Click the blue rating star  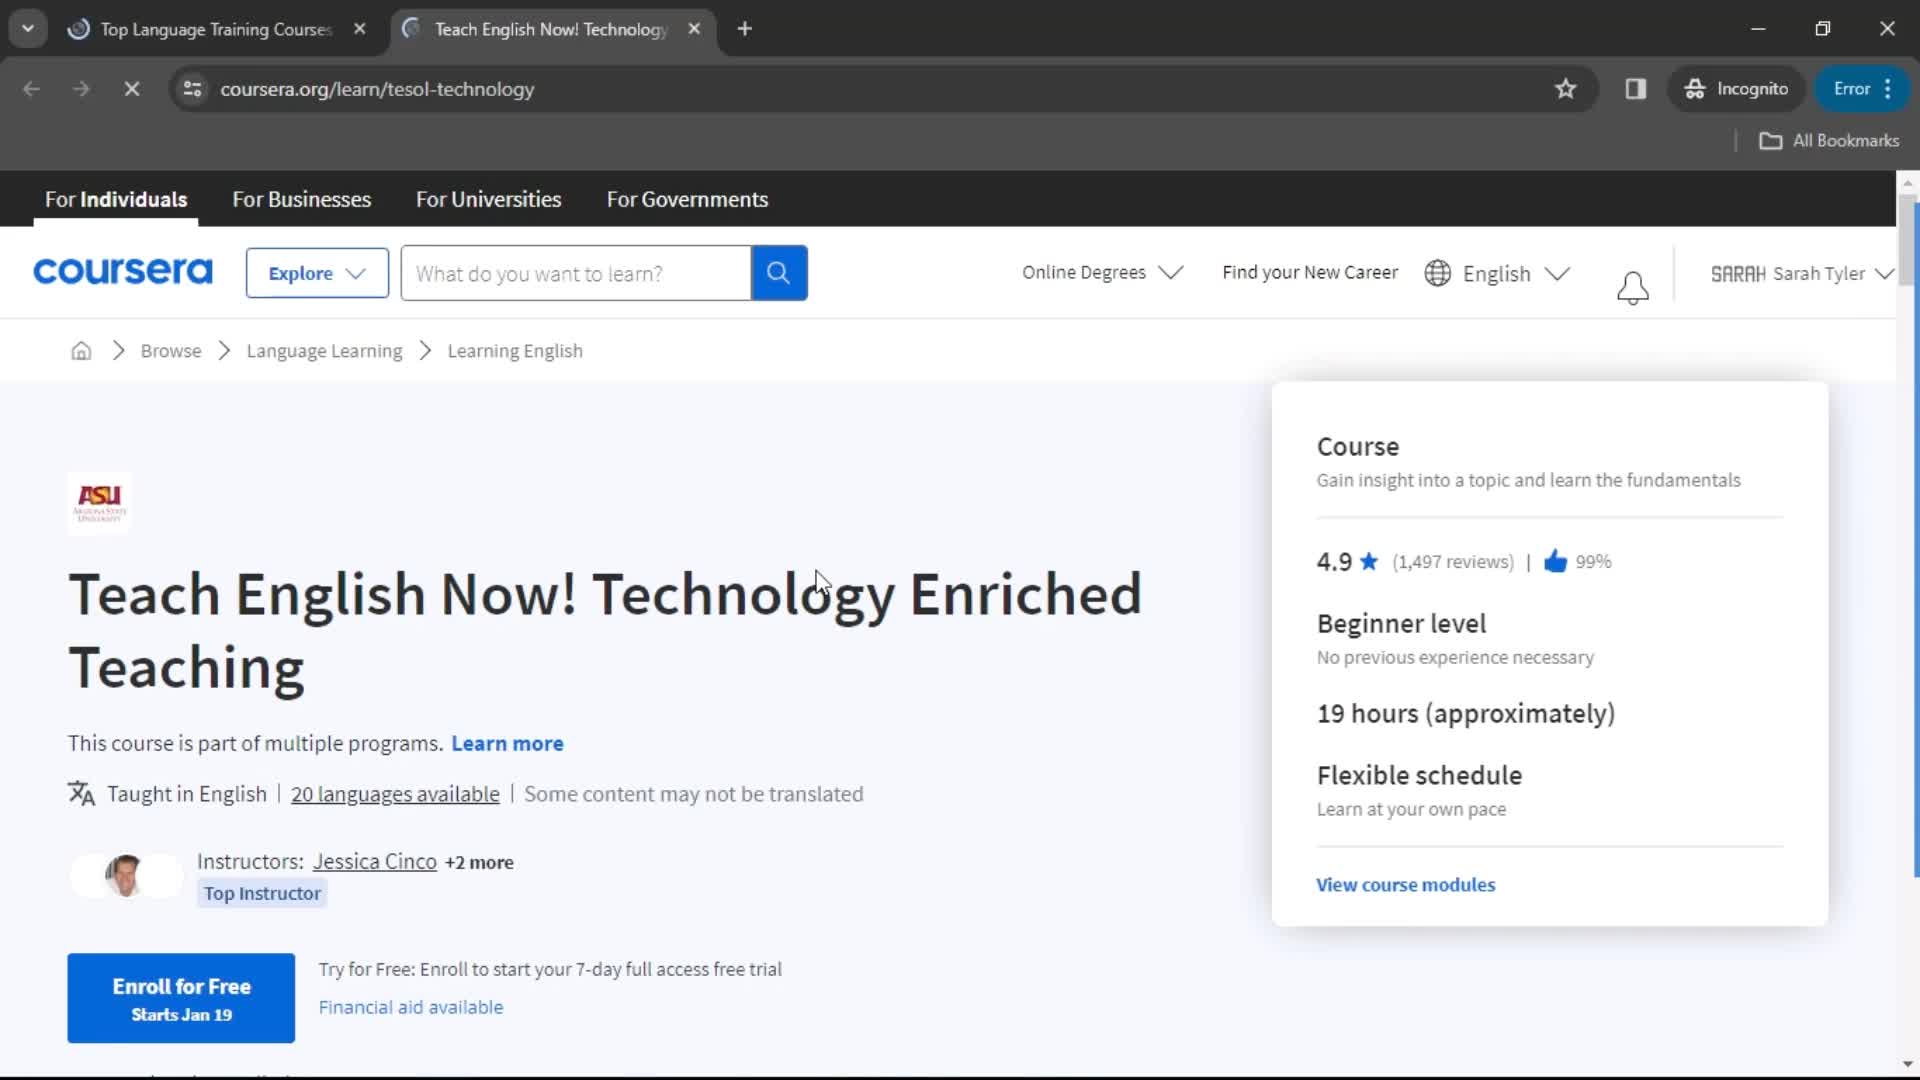coord(1369,561)
